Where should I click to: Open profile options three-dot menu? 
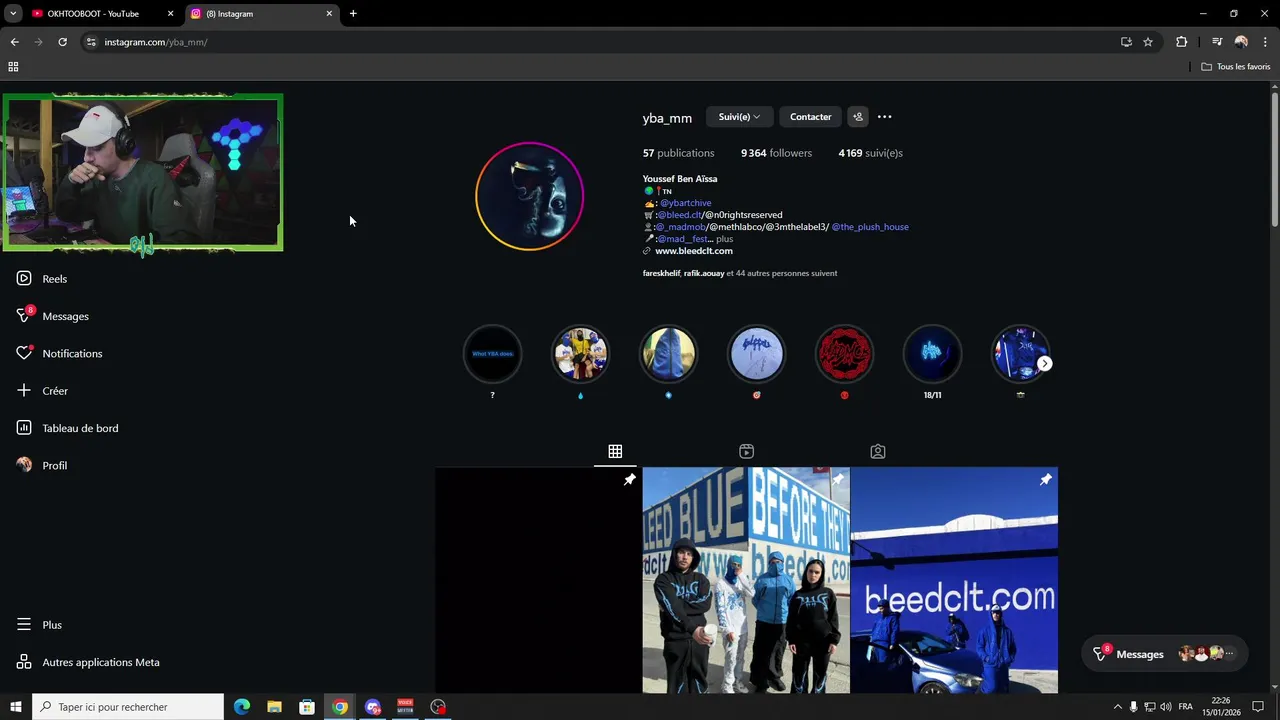pyautogui.click(x=884, y=117)
